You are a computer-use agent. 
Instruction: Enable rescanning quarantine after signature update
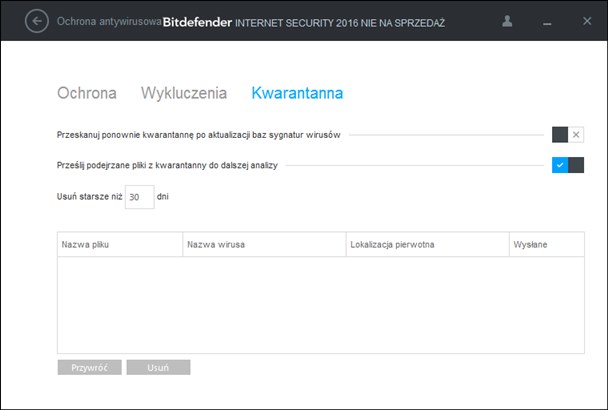567,134
